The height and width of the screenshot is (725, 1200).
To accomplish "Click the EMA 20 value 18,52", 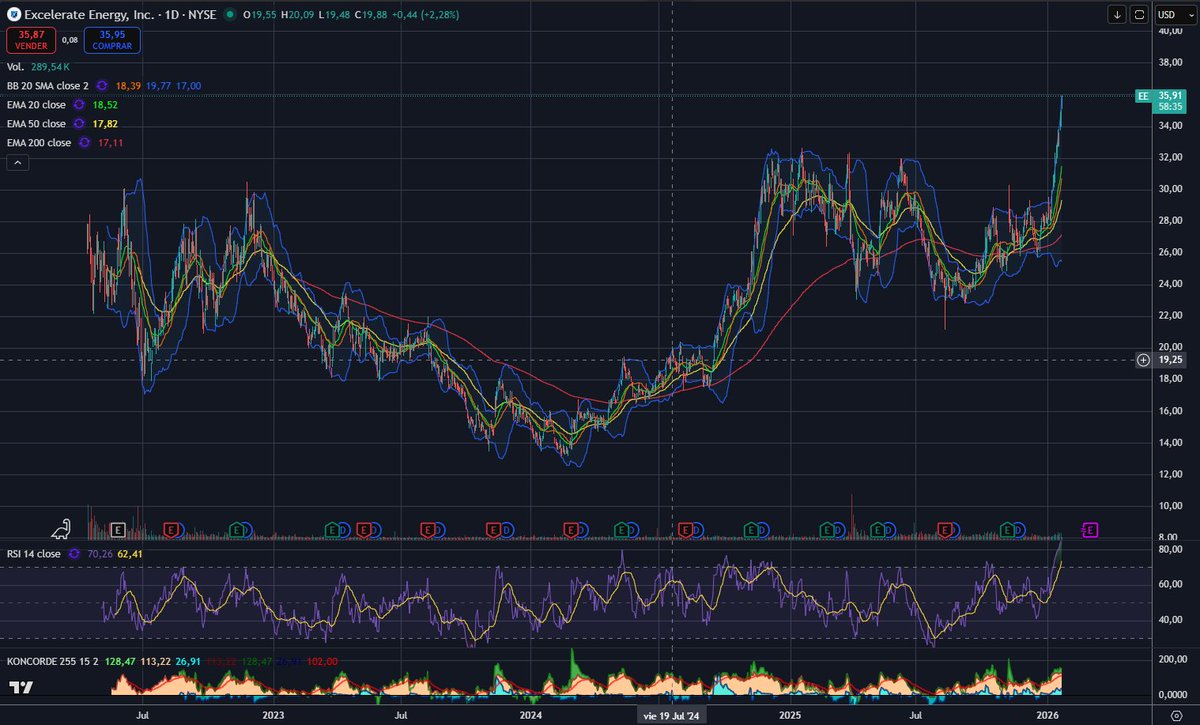I will 104,105.
